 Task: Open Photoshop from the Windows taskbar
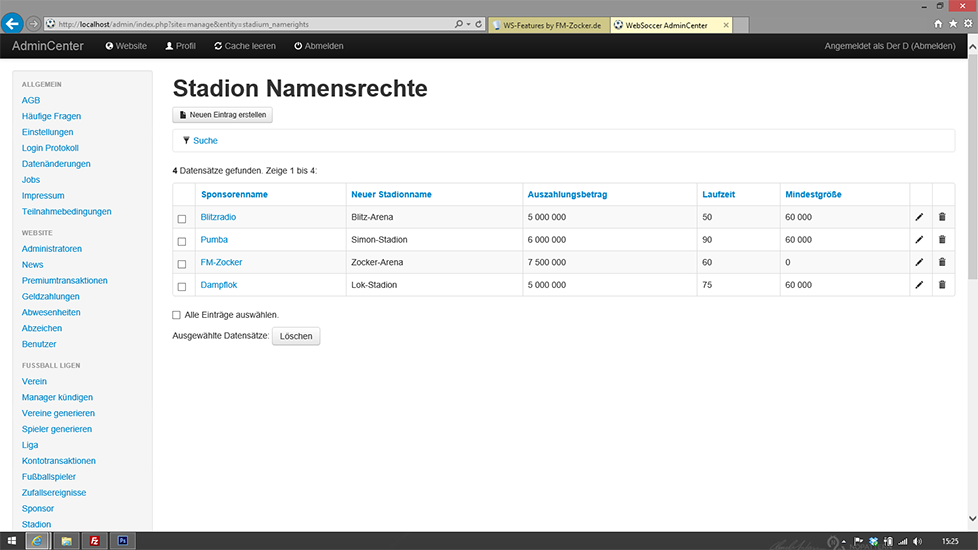(x=122, y=541)
